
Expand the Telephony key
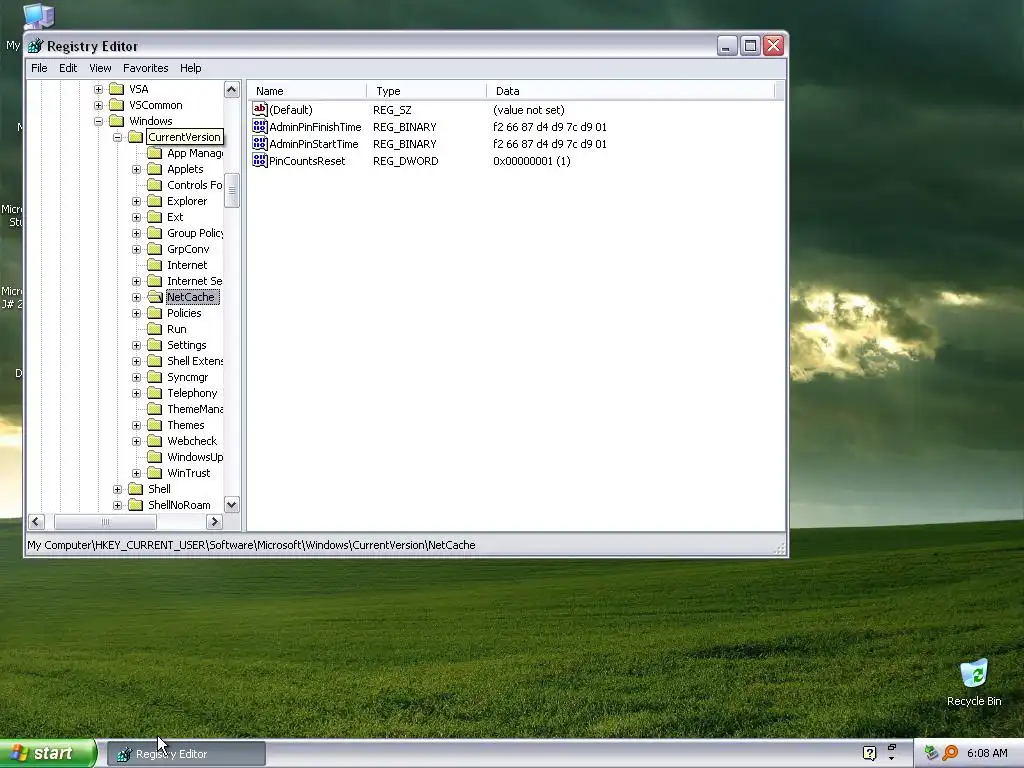click(x=136, y=393)
